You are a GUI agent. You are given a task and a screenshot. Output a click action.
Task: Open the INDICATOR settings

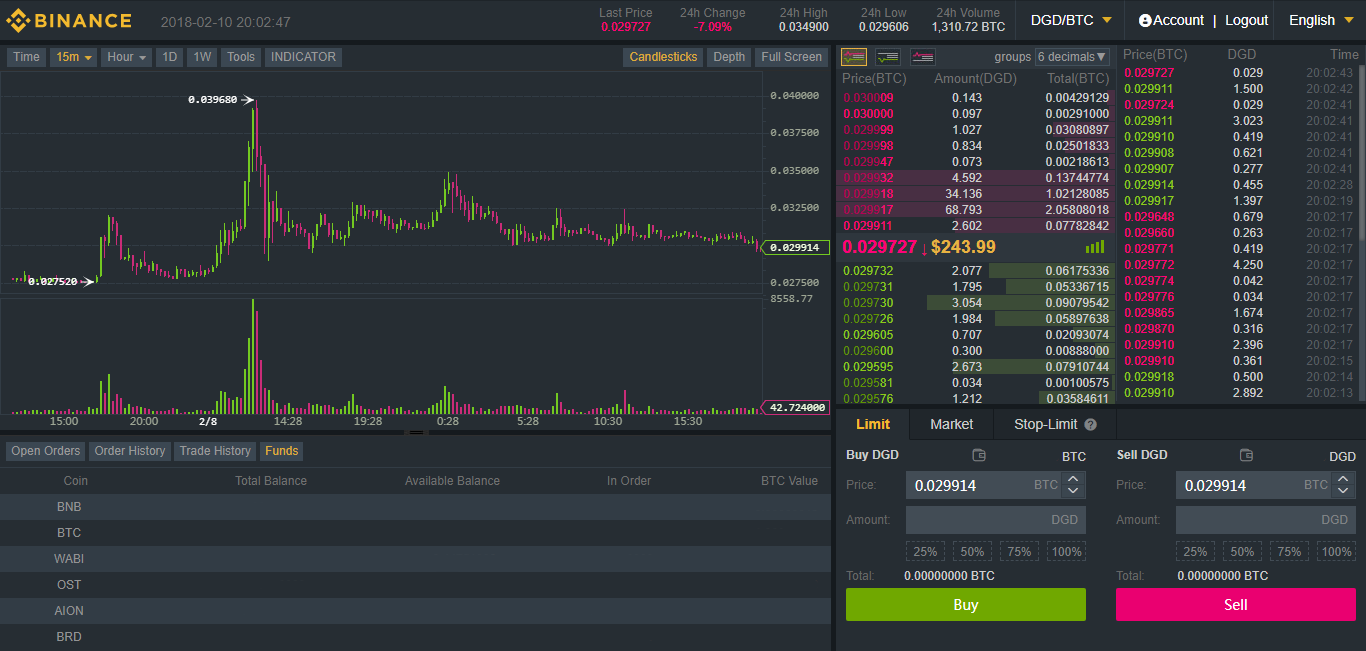(x=303, y=57)
